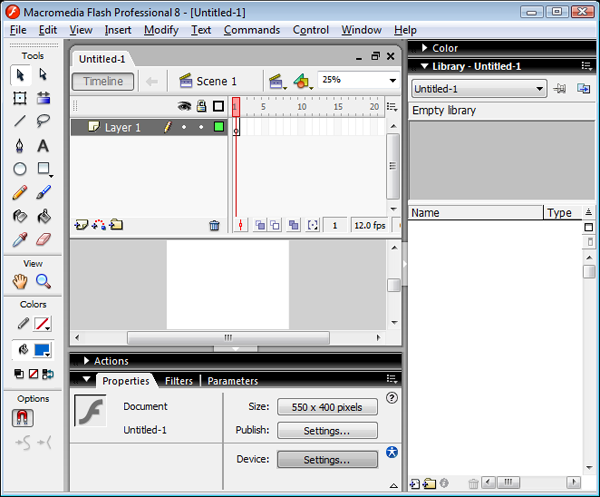Toggle Snap to Objects magnet option
Screen dimensions: 600x497
pos(23,418)
